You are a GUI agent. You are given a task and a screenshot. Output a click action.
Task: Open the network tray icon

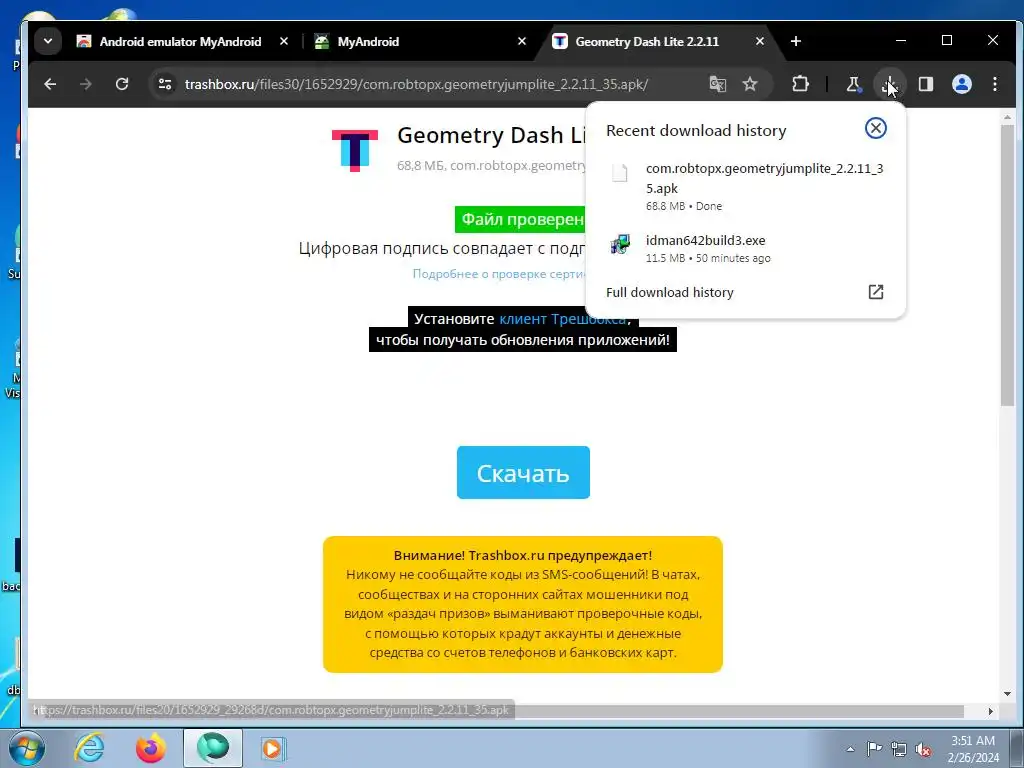899,749
